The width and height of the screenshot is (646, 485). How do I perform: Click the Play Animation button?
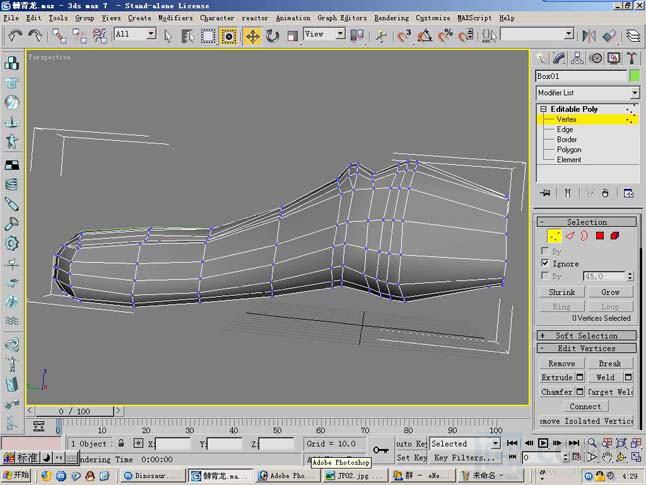(x=543, y=443)
